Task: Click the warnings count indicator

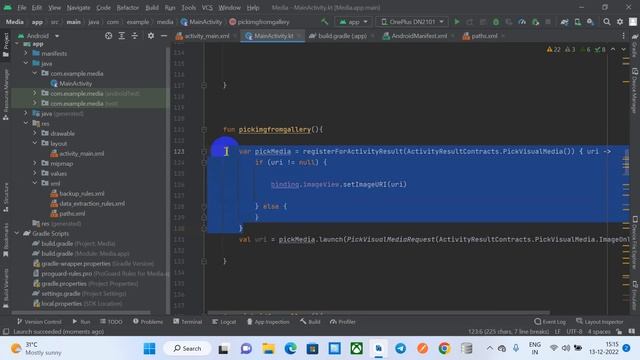Action: click(553, 49)
